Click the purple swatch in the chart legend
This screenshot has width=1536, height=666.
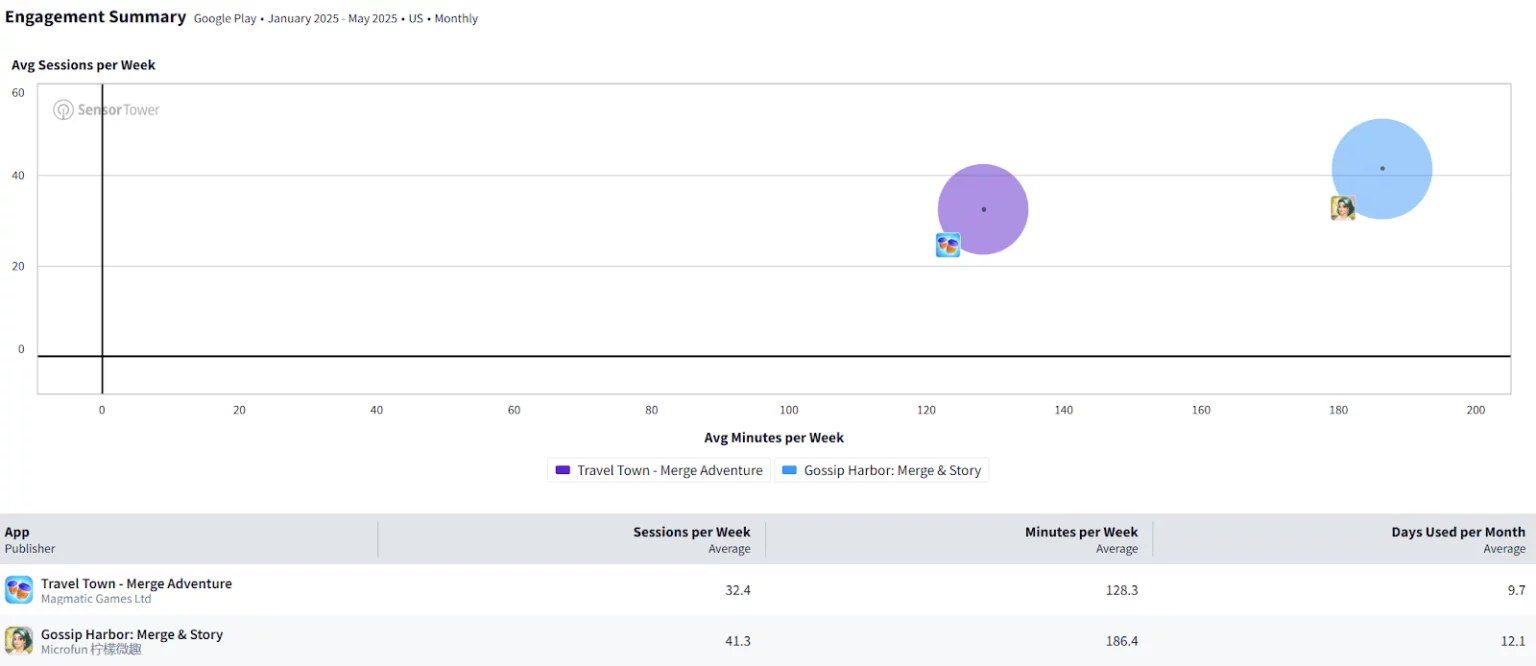point(562,471)
